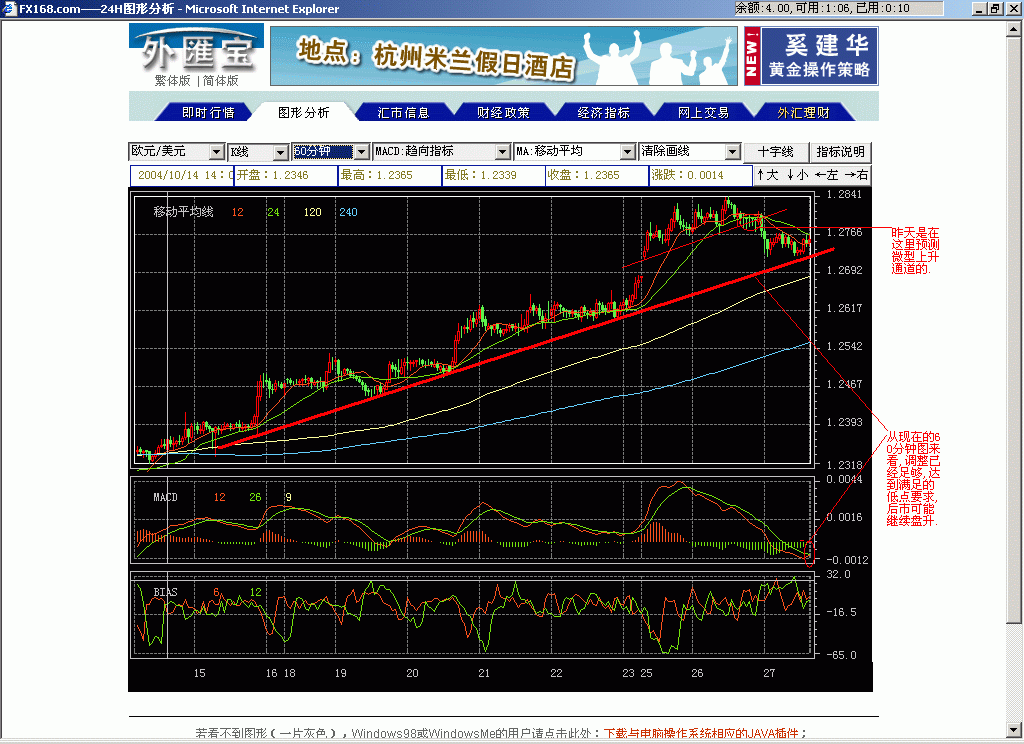Screen dimensions: 1024x744
Task: Switch to the 网上交易 tab
Action: [x=703, y=112]
